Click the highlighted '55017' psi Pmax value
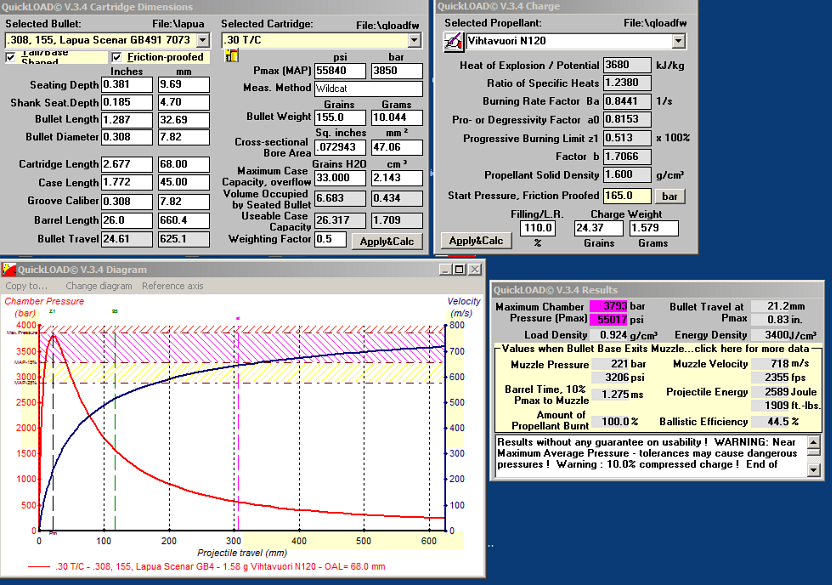832x585 pixels. tap(609, 320)
